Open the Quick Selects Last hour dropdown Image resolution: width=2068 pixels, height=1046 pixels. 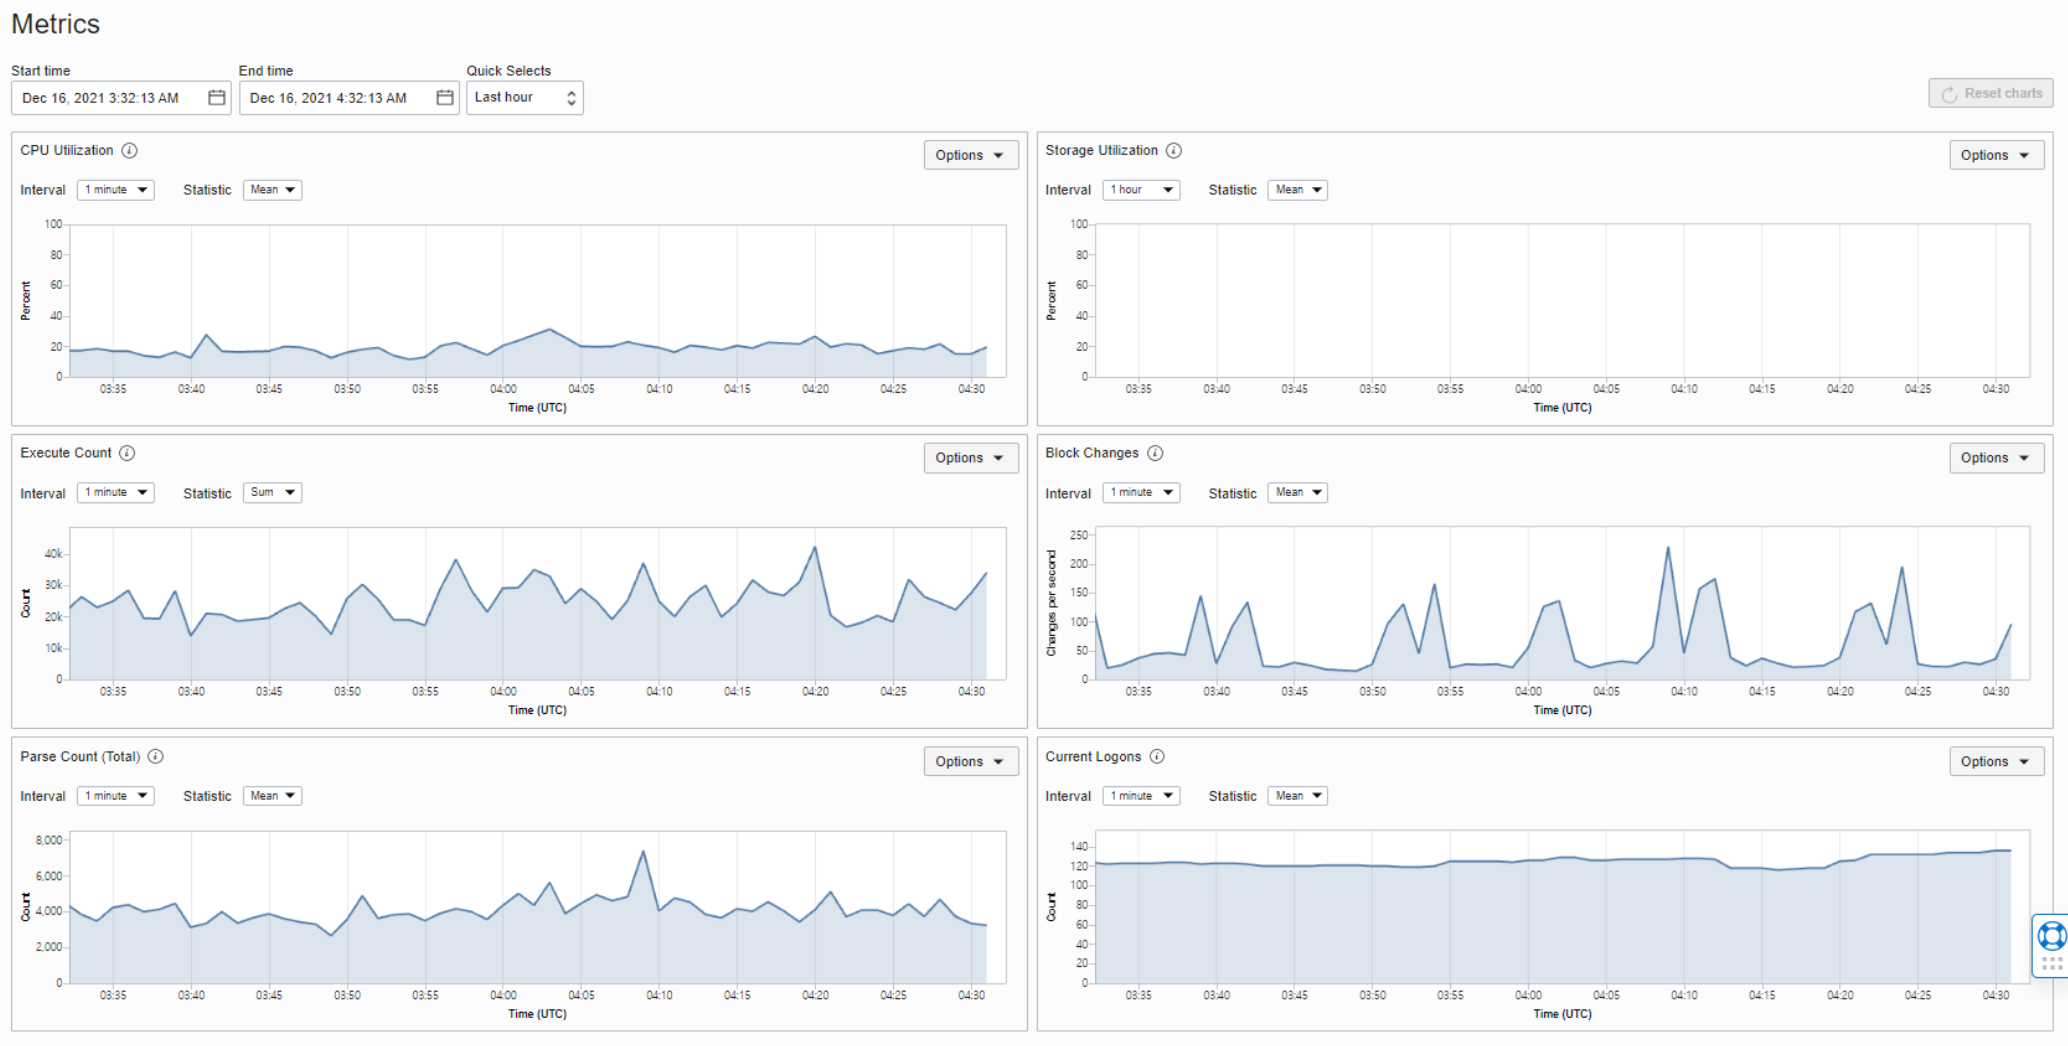(x=524, y=98)
